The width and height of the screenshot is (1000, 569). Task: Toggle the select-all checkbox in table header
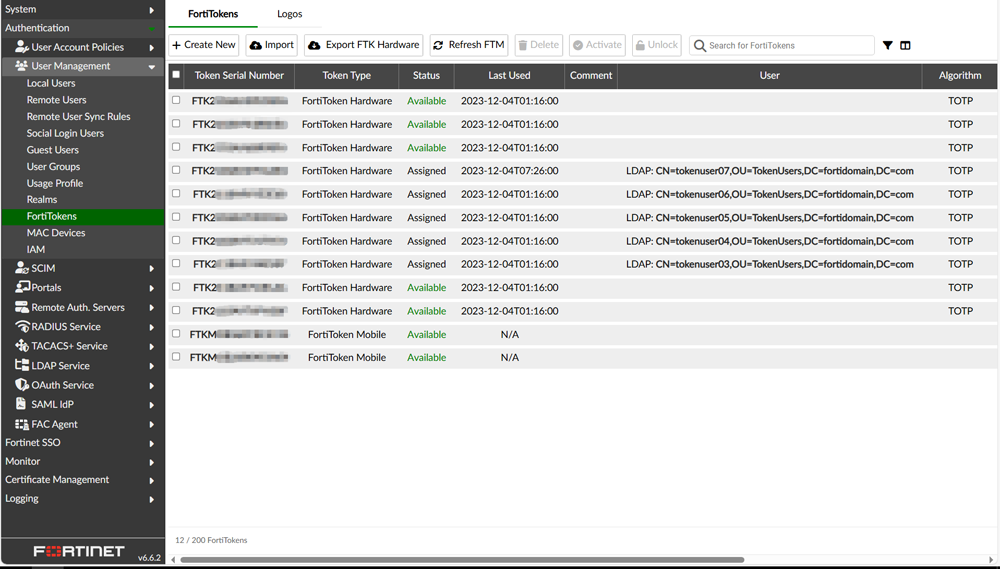176,75
